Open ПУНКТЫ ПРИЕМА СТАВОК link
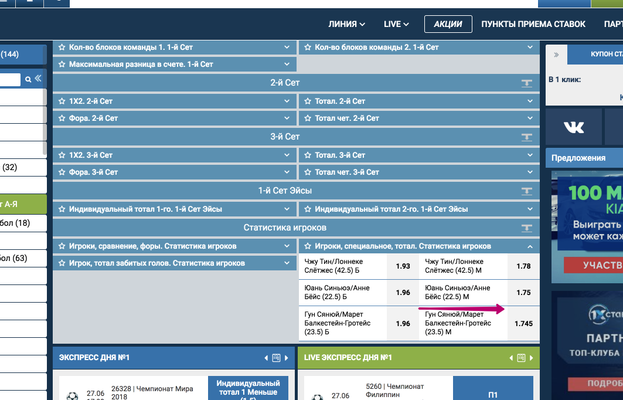Viewport: 623px width, 400px height. [533, 24]
